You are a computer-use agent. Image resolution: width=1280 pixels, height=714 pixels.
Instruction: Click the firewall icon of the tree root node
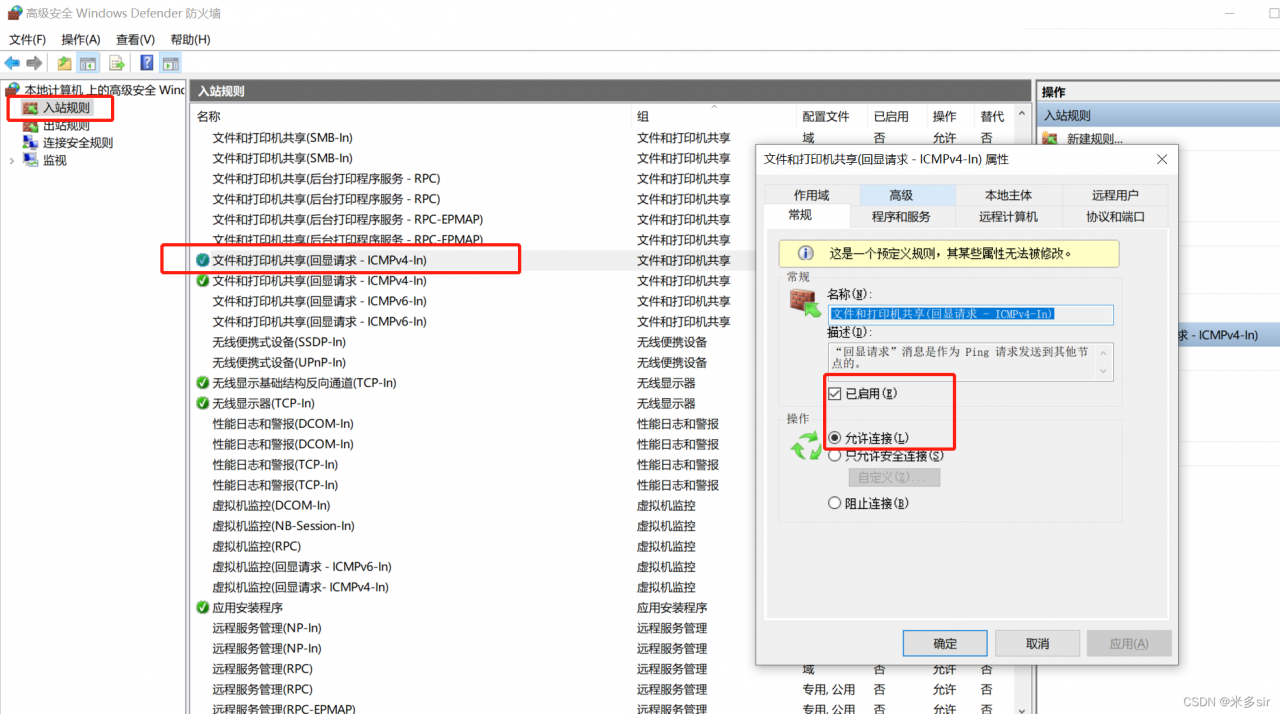tap(13, 90)
